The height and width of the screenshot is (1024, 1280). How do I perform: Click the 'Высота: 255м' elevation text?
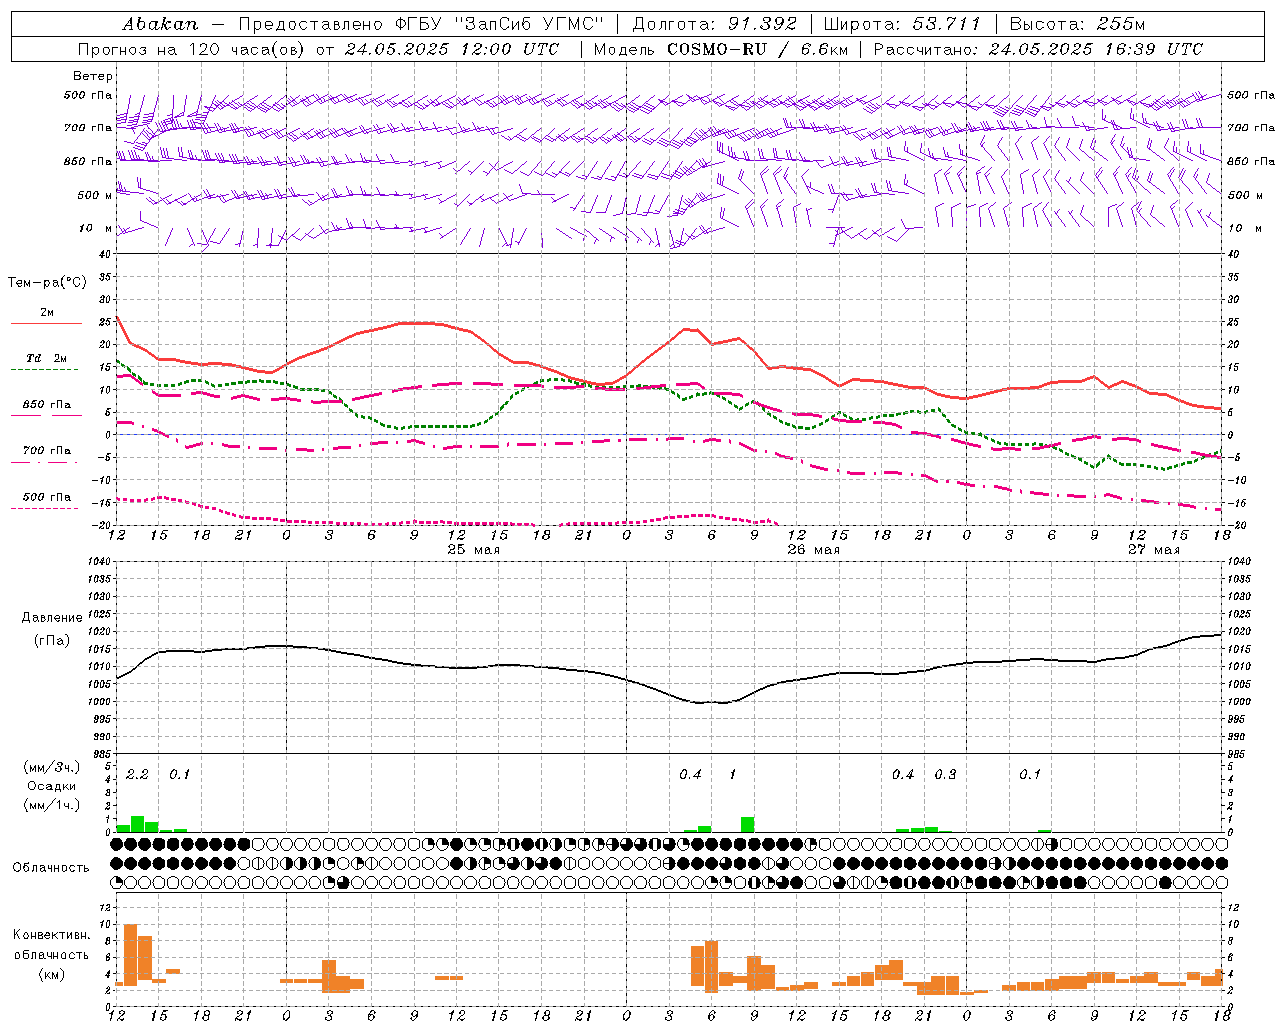(1077, 24)
